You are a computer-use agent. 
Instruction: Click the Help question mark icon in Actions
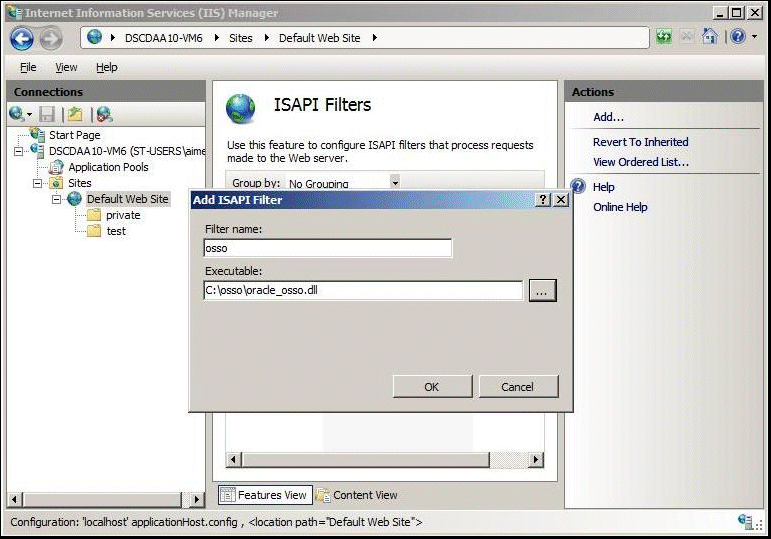tap(578, 186)
